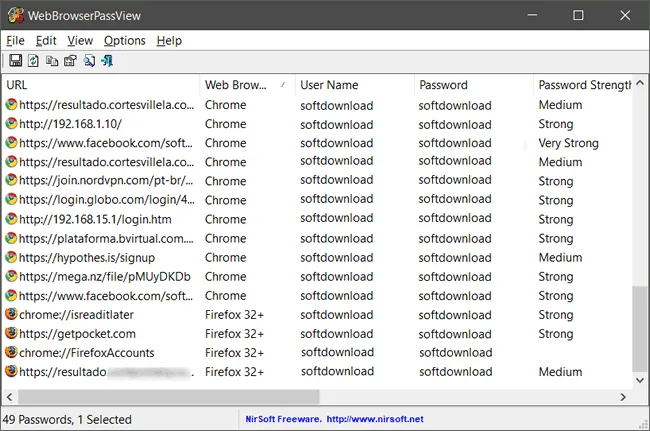Sort by the Web Browser column header
This screenshot has width=650, height=431.
click(x=247, y=85)
